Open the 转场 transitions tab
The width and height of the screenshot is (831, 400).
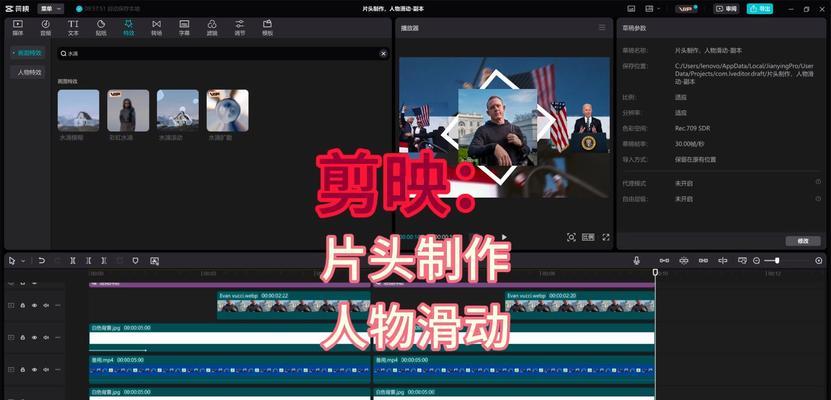pos(156,28)
